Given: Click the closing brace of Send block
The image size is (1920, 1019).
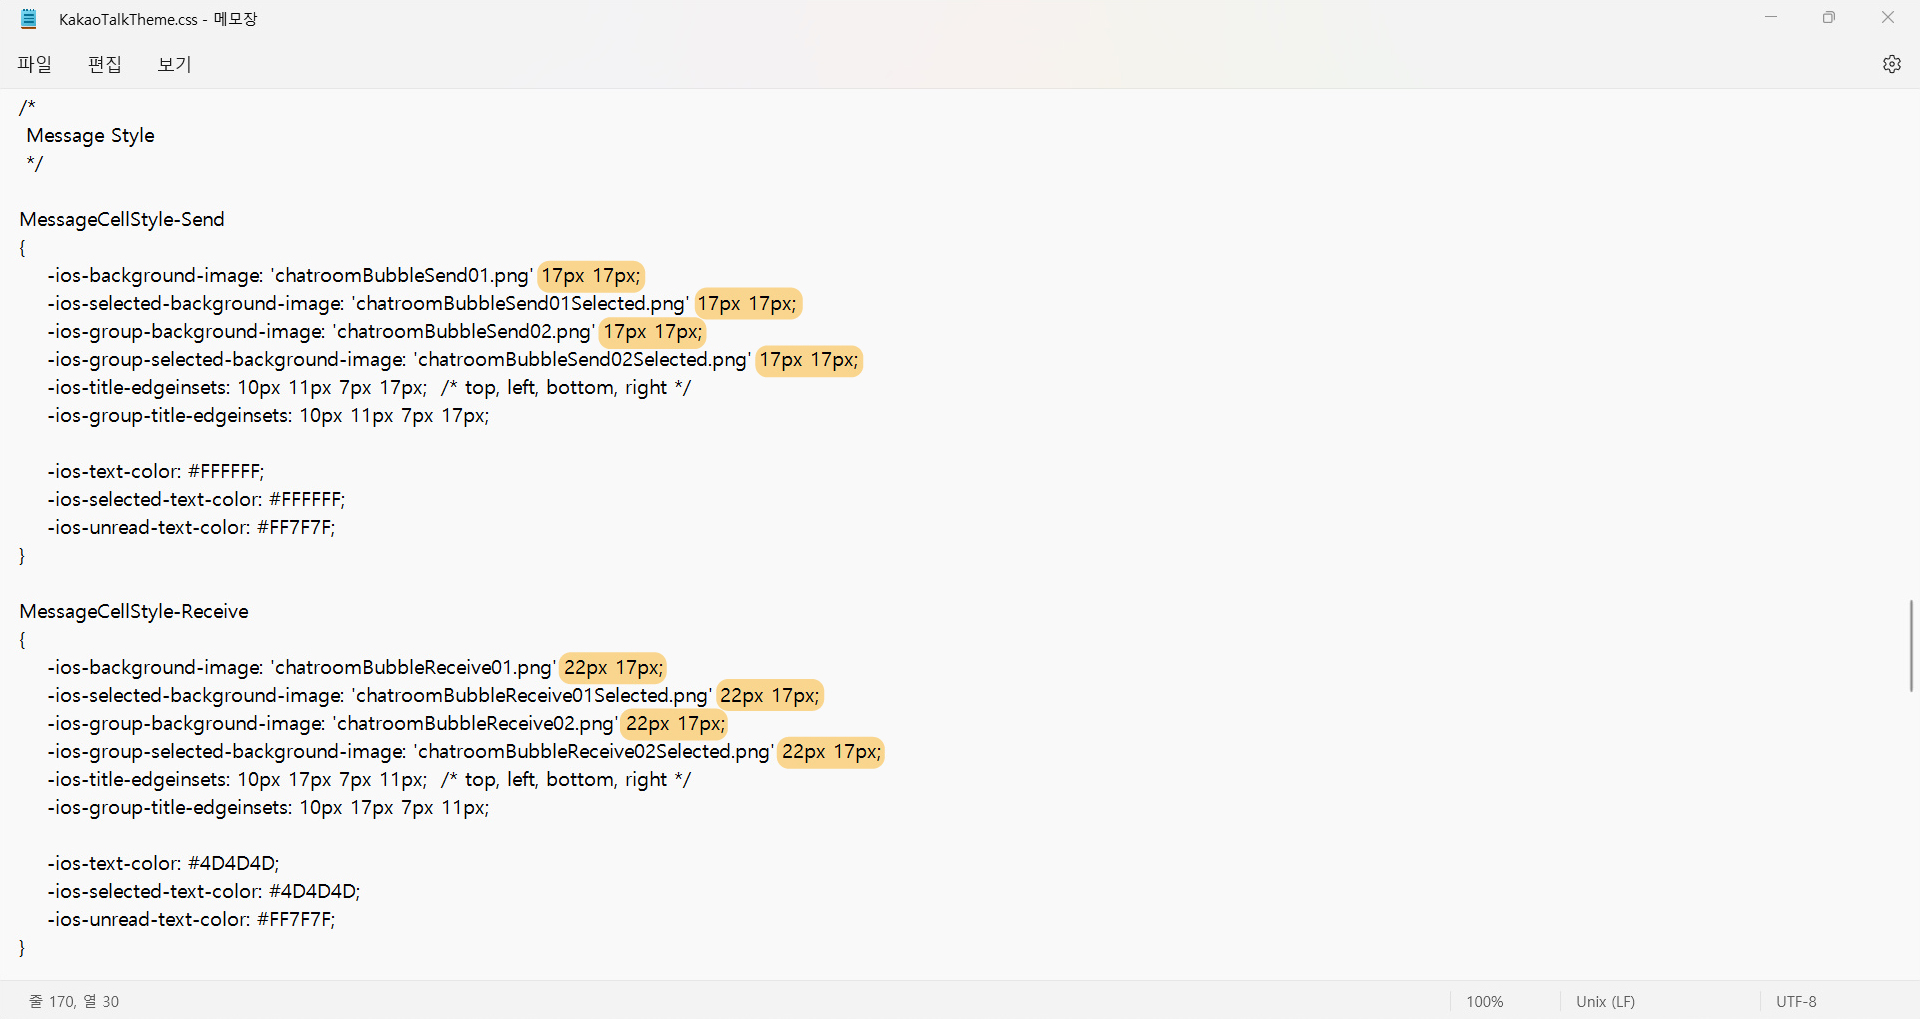Looking at the screenshot, I should tap(22, 555).
